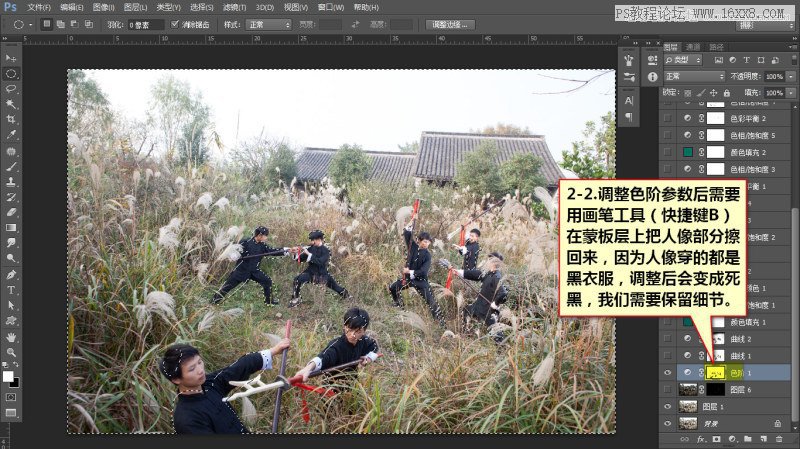Open the workspace switcher dropdown
The height and width of the screenshot is (449, 800).
[765, 25]
